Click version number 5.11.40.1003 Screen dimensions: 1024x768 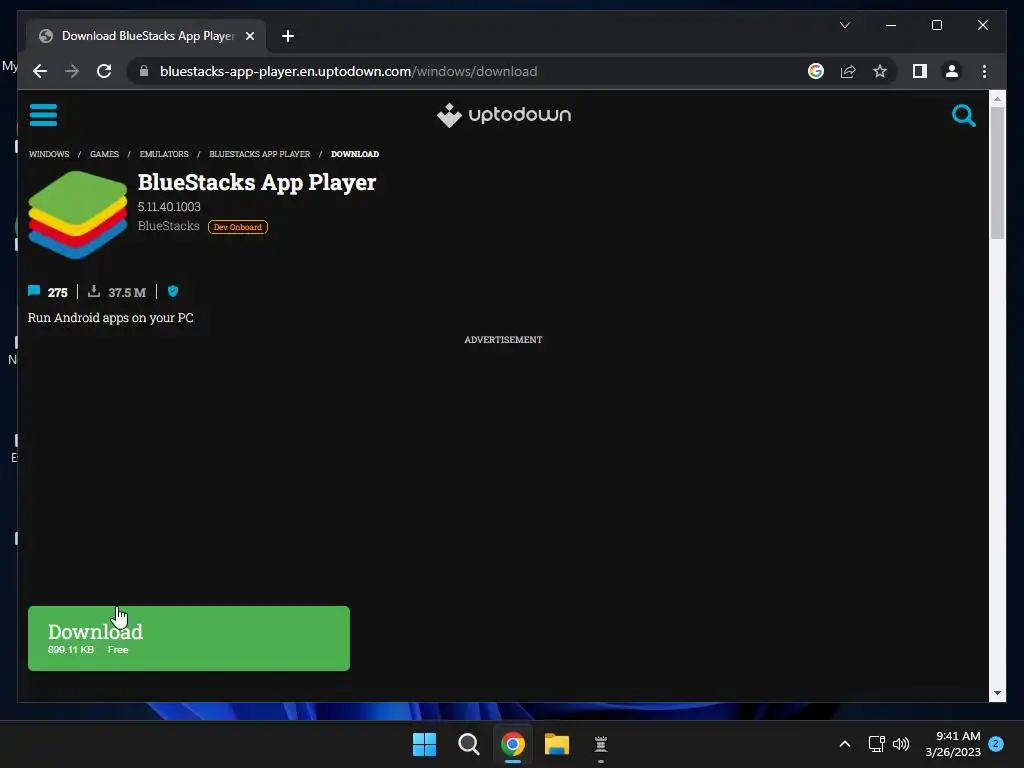pyautogui.click(x=169, y=206)
